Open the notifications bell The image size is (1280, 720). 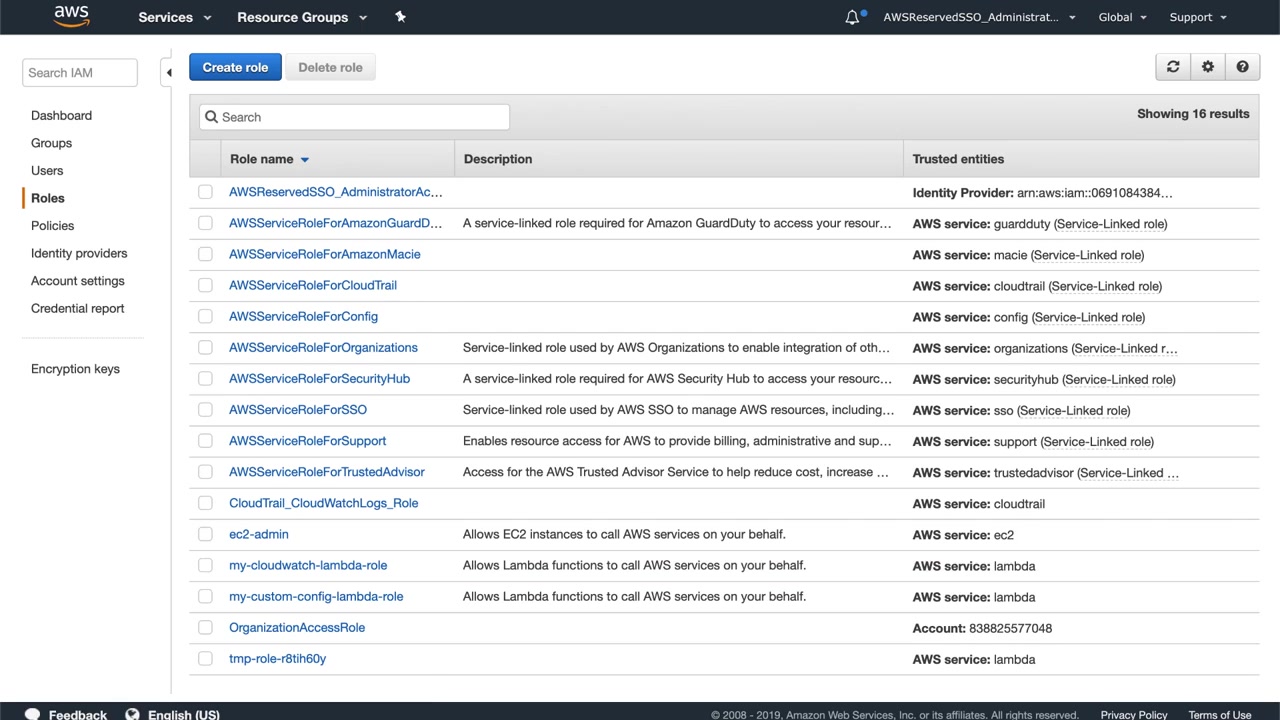[x=852, y=17]
